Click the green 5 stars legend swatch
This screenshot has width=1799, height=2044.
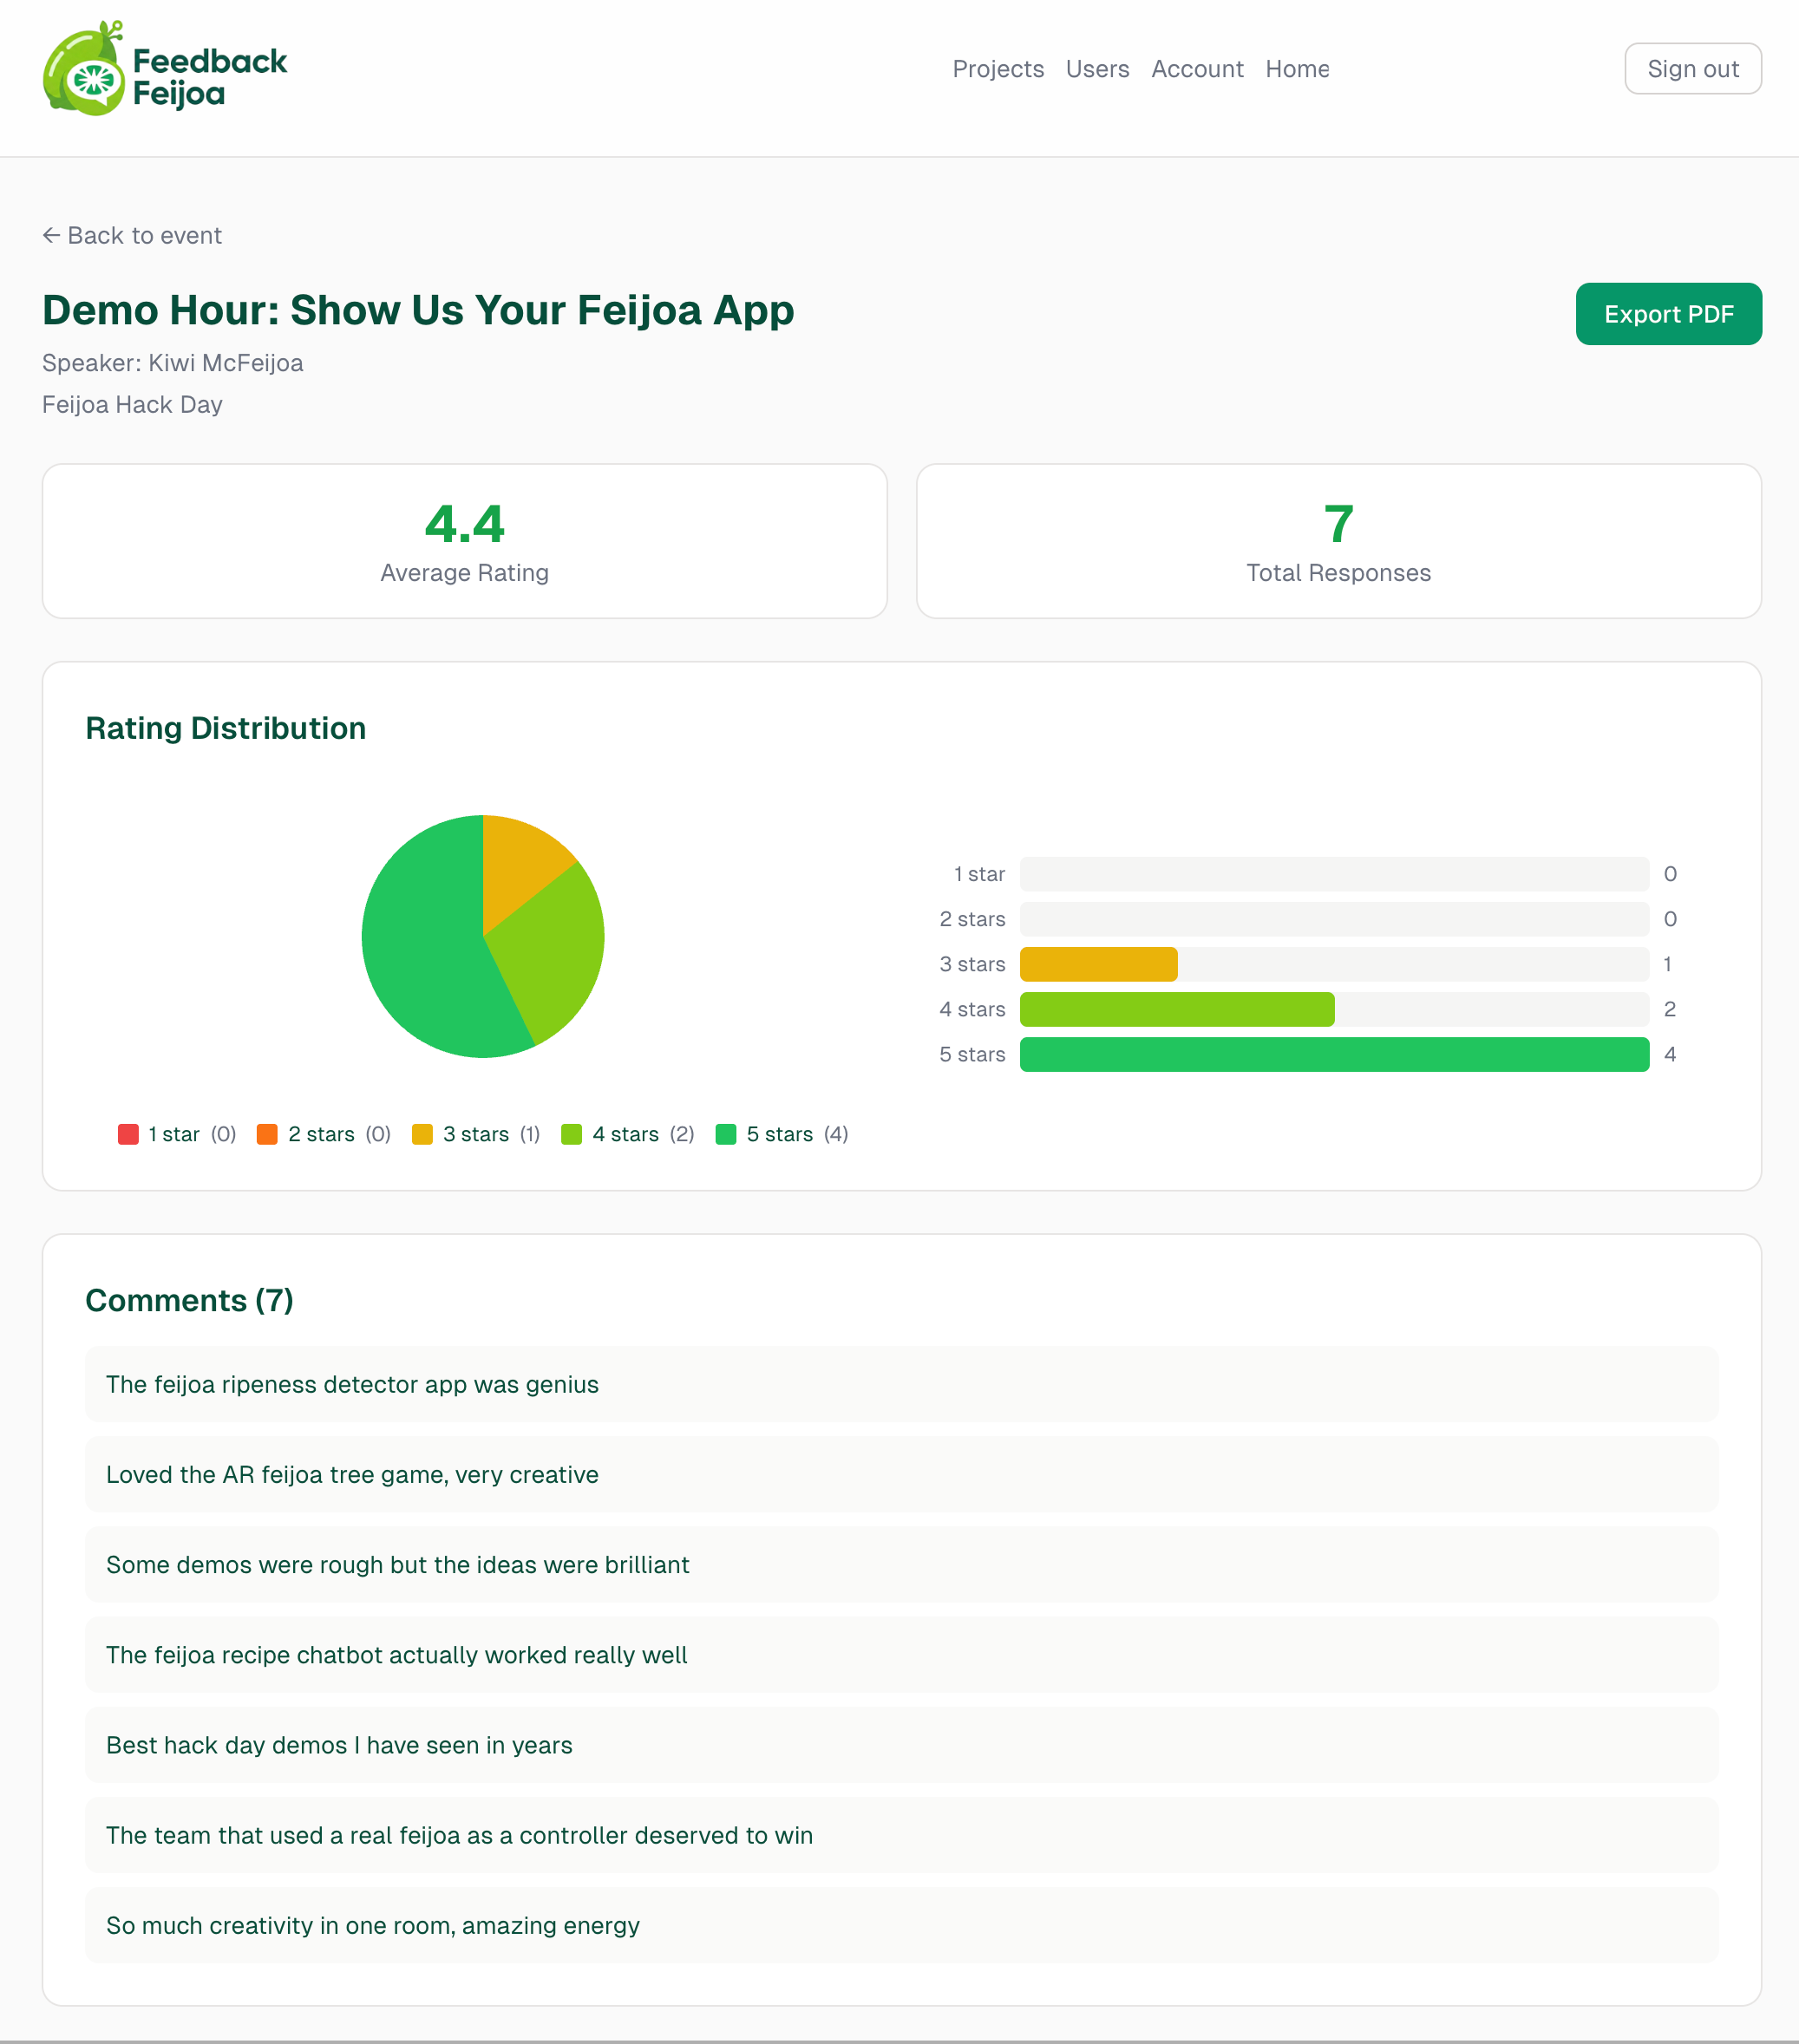click(726, 1134)
